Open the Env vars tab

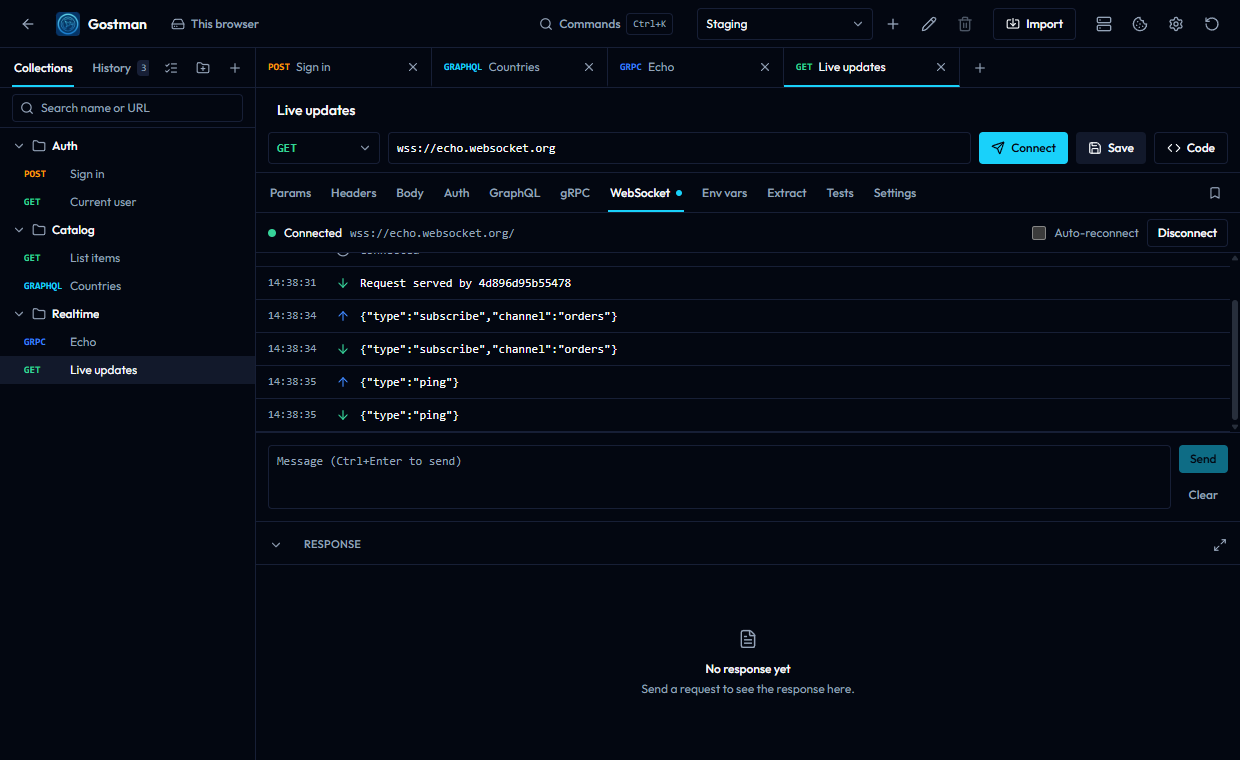[724, 193]
